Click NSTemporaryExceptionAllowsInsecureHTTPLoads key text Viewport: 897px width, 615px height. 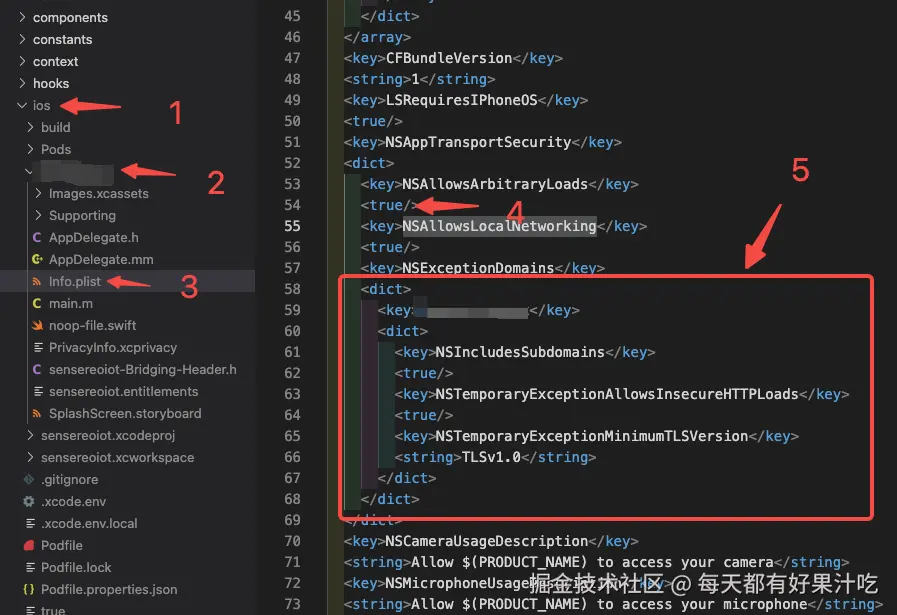coord(617,394)
